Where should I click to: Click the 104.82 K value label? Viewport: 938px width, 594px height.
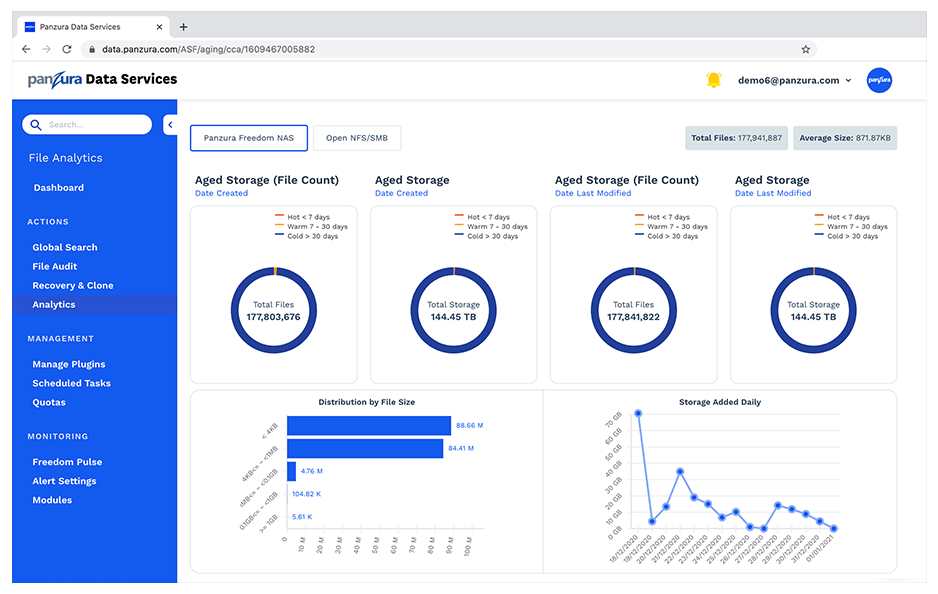[x=306, y=494]
